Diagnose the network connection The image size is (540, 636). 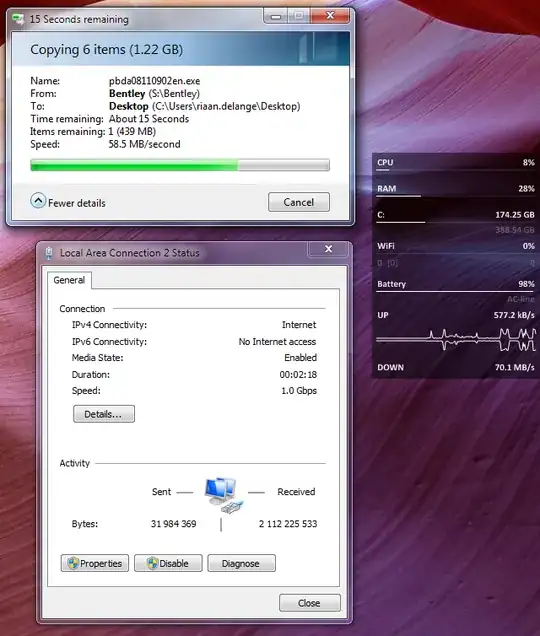[x=241, y=563]
